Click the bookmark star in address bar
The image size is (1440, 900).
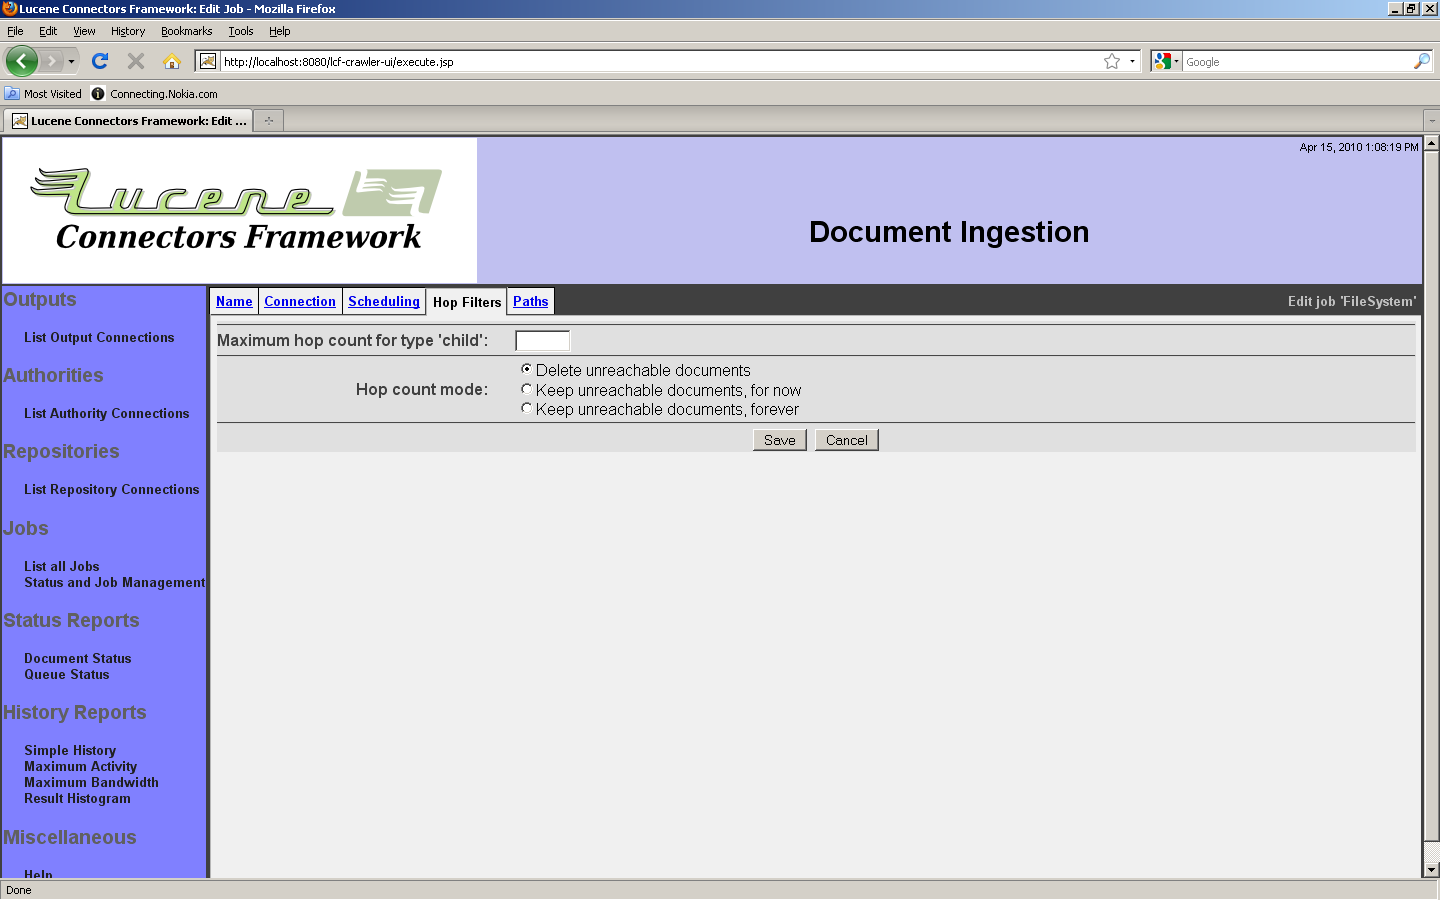coord(1112,61)
